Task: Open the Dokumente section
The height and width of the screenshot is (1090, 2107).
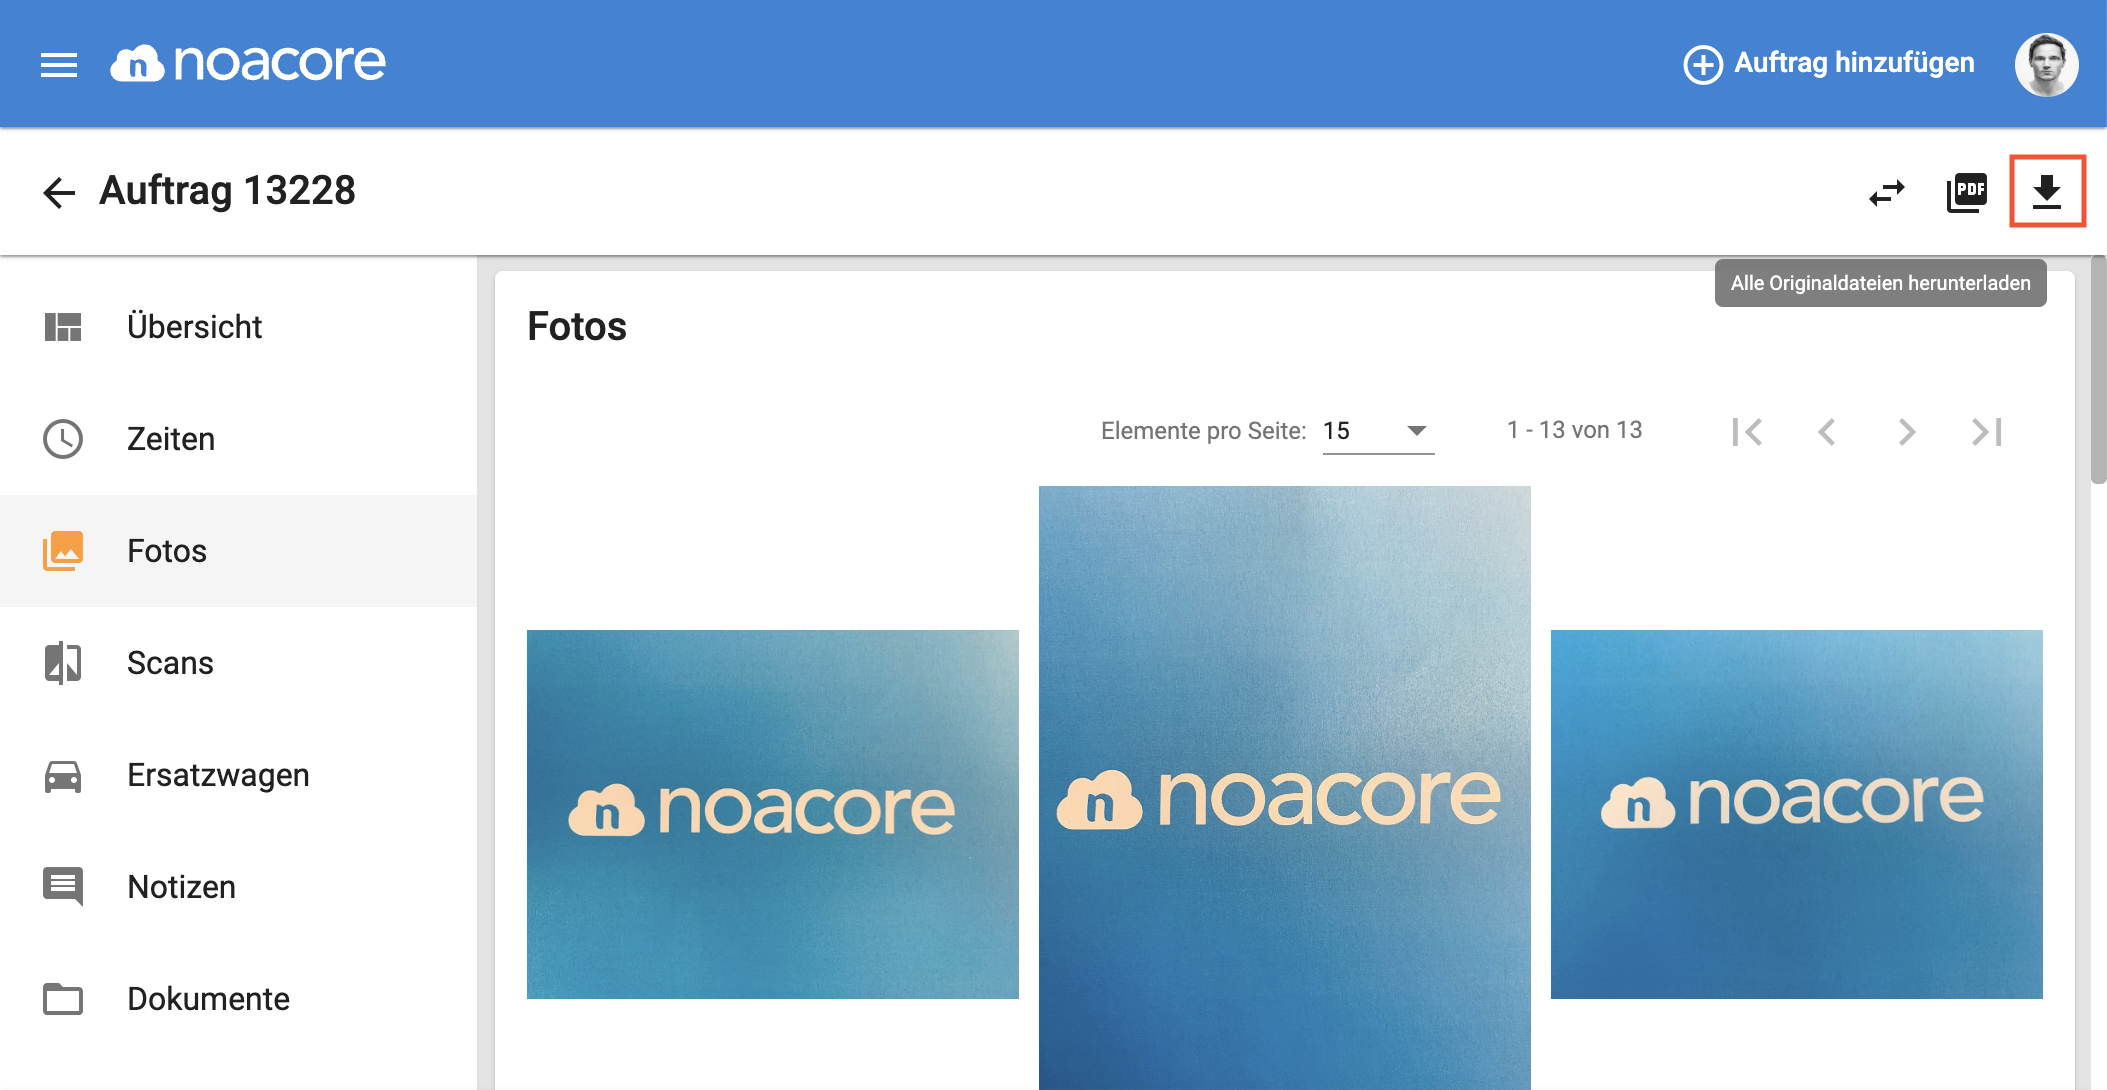Action: pyautogui.click(x=238, y=999)
